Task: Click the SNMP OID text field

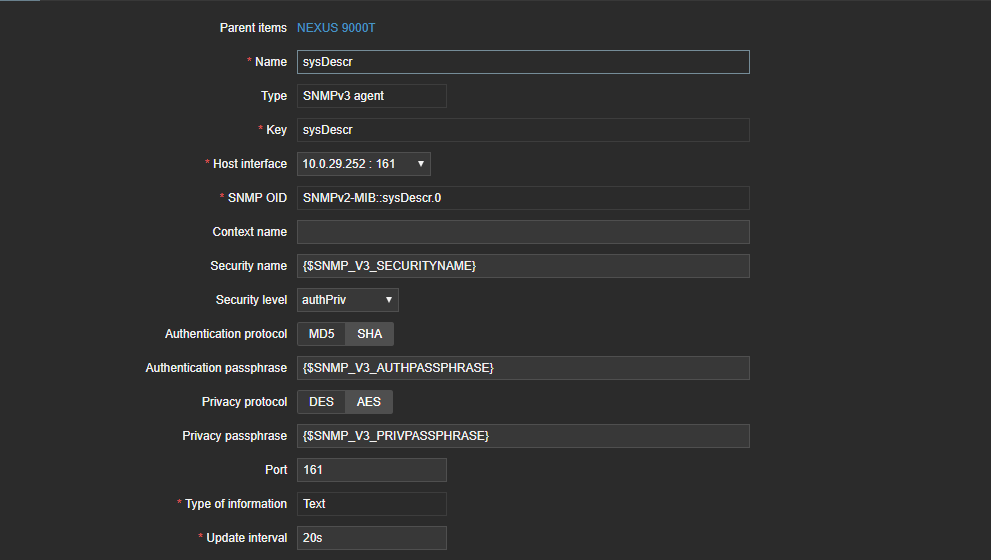Action: coord(522,198)
